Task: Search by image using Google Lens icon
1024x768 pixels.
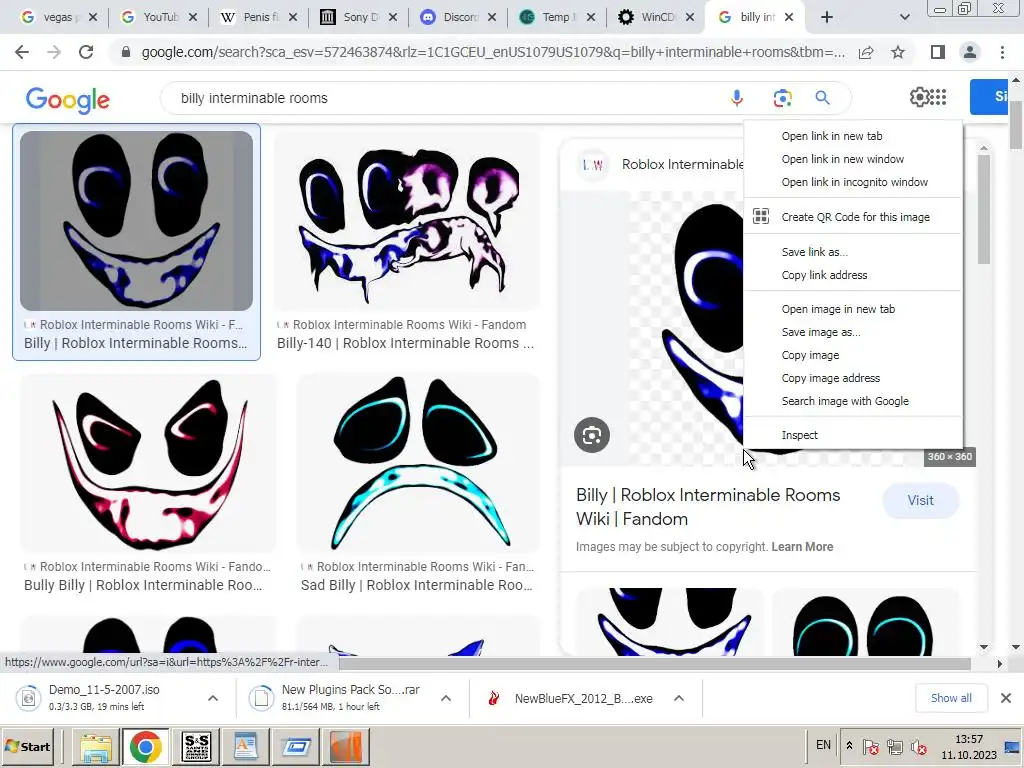Action: click(x=782, y=98)
